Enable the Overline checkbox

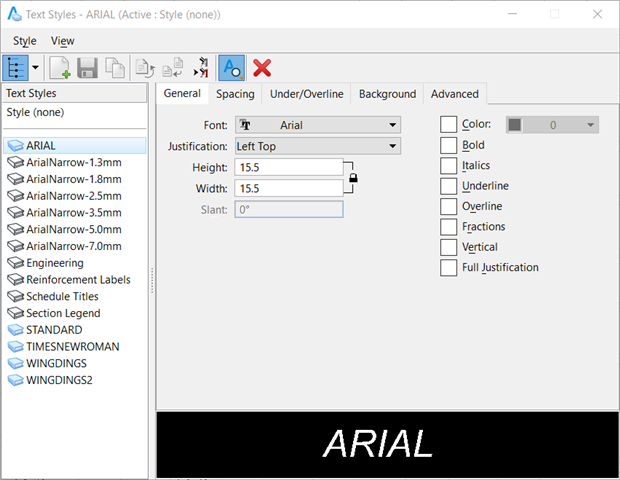pos(448,206)
